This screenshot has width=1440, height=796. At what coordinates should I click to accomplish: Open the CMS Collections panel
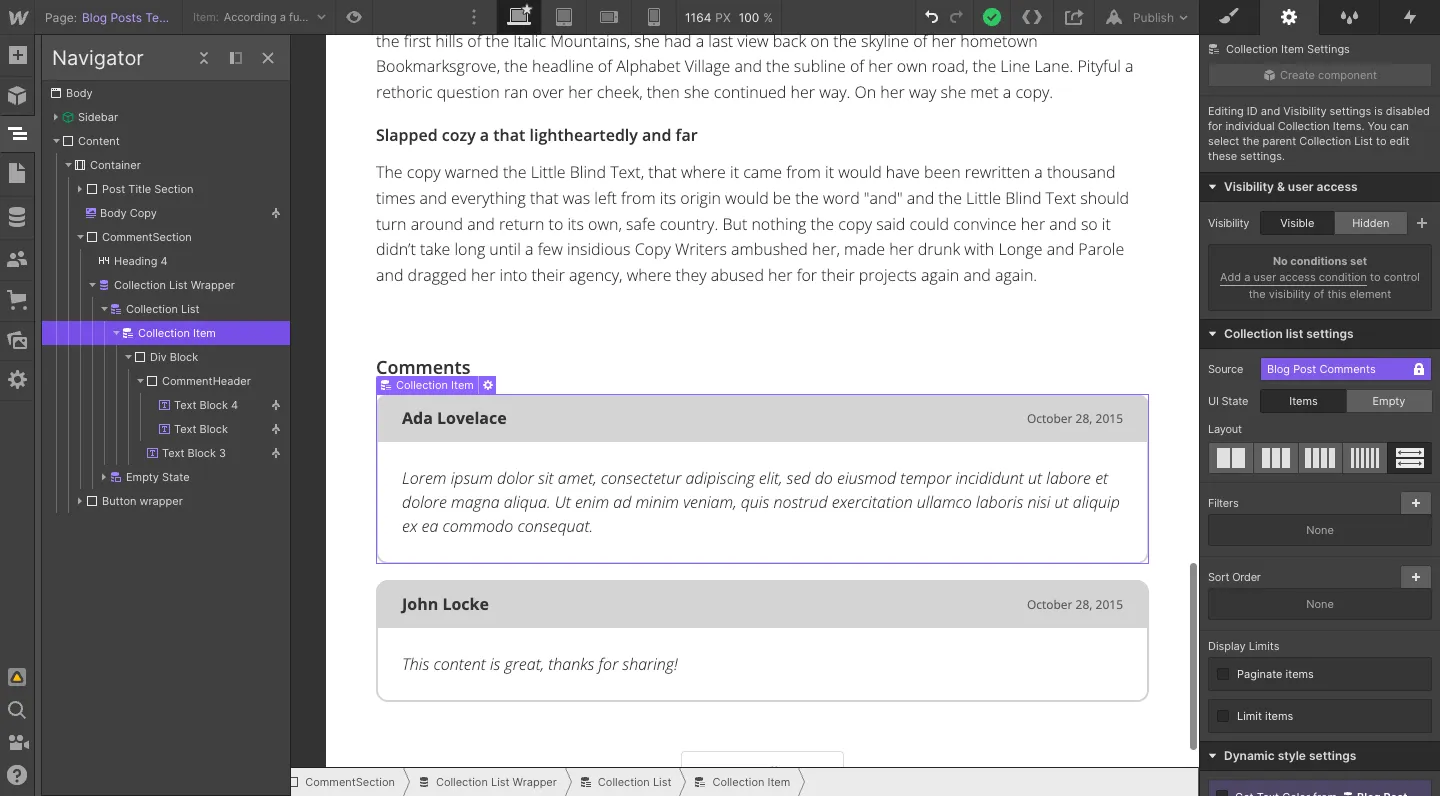[17, 217]
